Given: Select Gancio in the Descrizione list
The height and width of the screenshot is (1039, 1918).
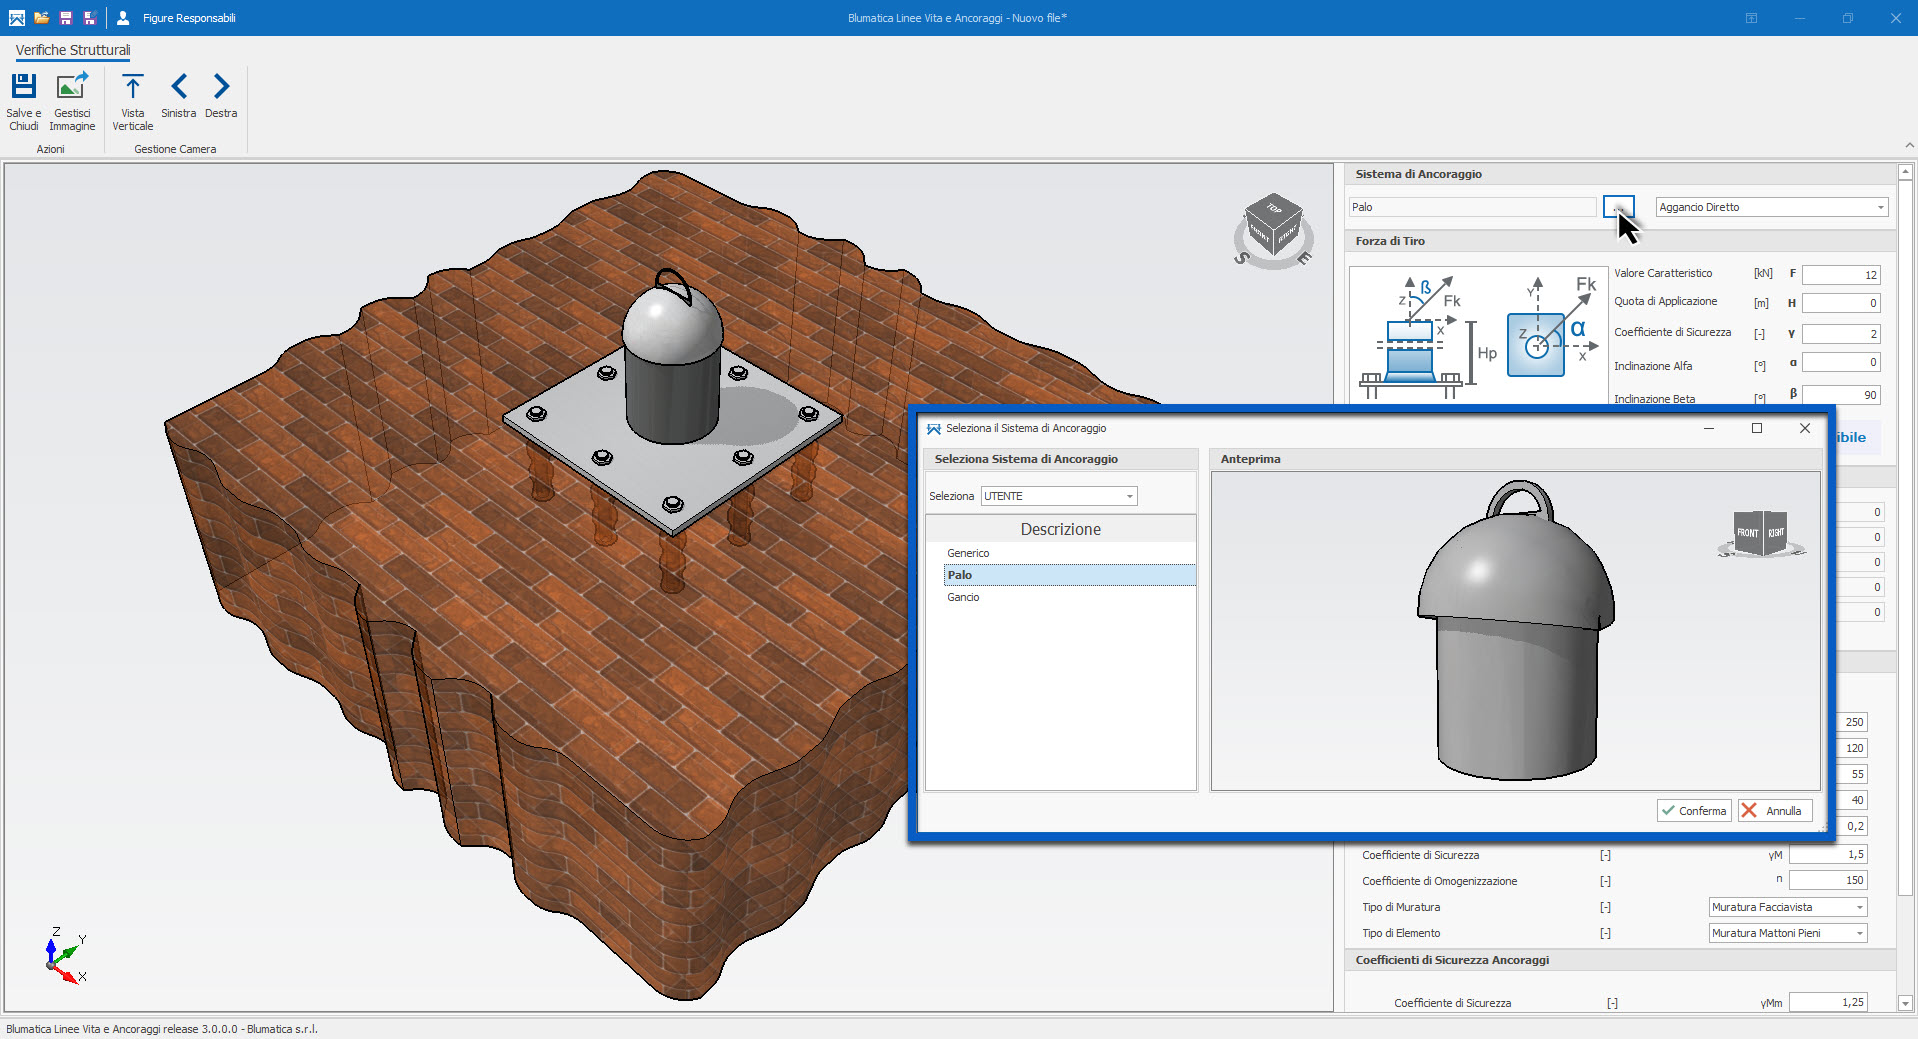Looking at the screenshot, I should [963, 597].
